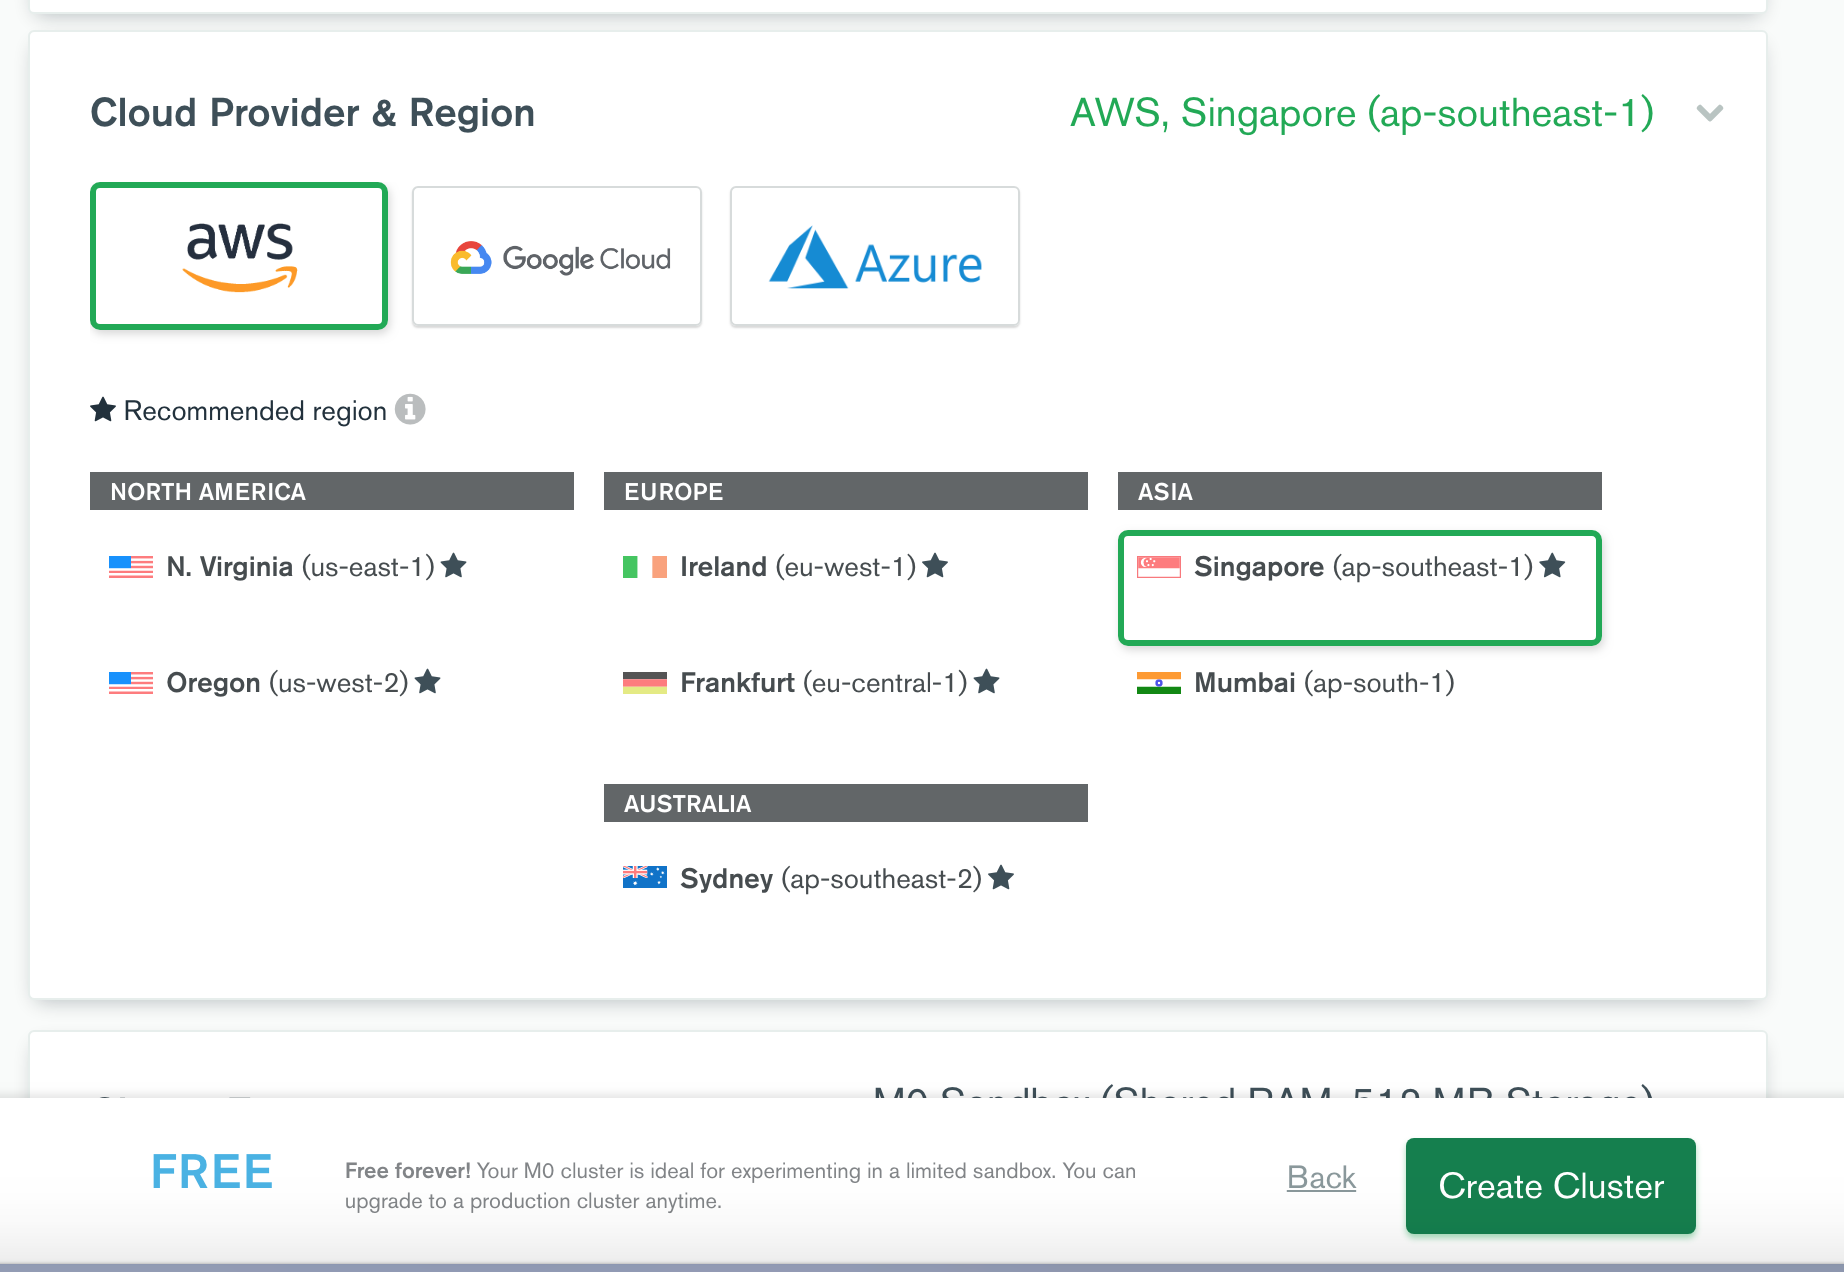The width and height of the screenshot is (1844, 1272).
Task: Select Singapore (ap-southeast-1) region
Action: pos(1360,588)
